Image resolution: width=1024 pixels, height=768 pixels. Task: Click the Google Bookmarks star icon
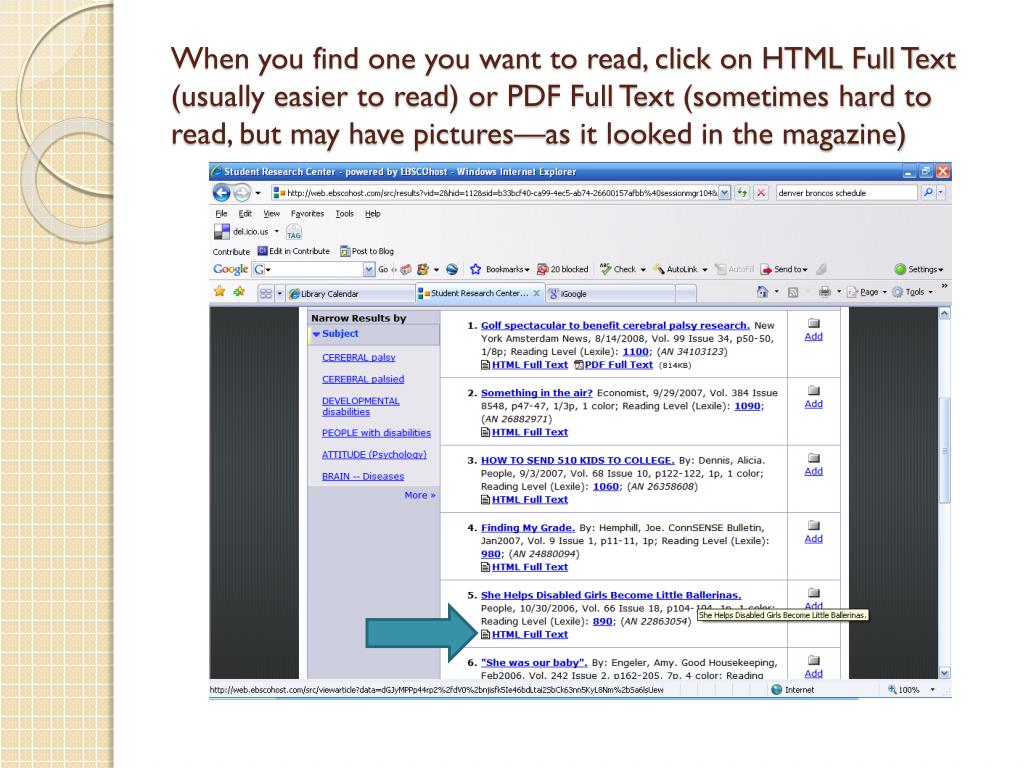[475, 269]
